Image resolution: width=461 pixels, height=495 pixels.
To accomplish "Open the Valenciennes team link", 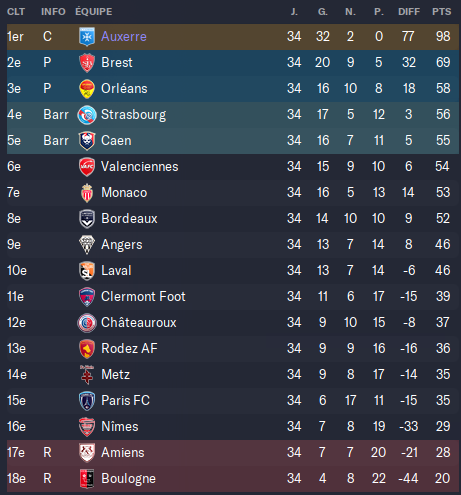I will (x=140, y=167).
